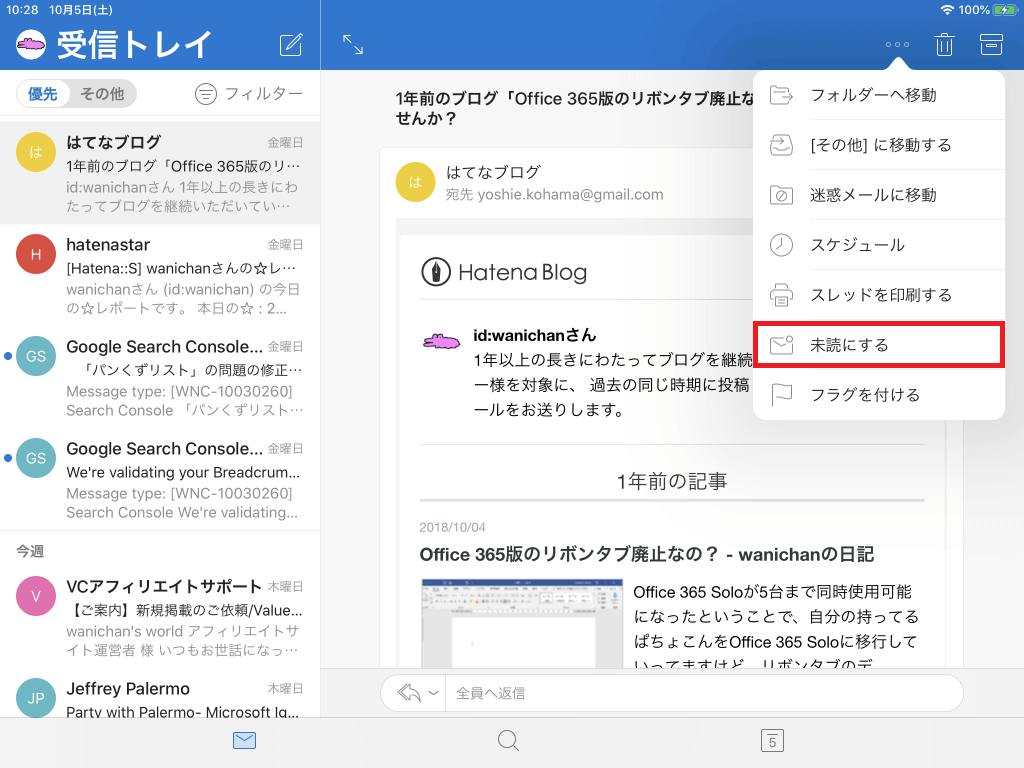Screen dimensions: 1024x768
Task: Click the three-dot more options icon
Action: [897, 44]
